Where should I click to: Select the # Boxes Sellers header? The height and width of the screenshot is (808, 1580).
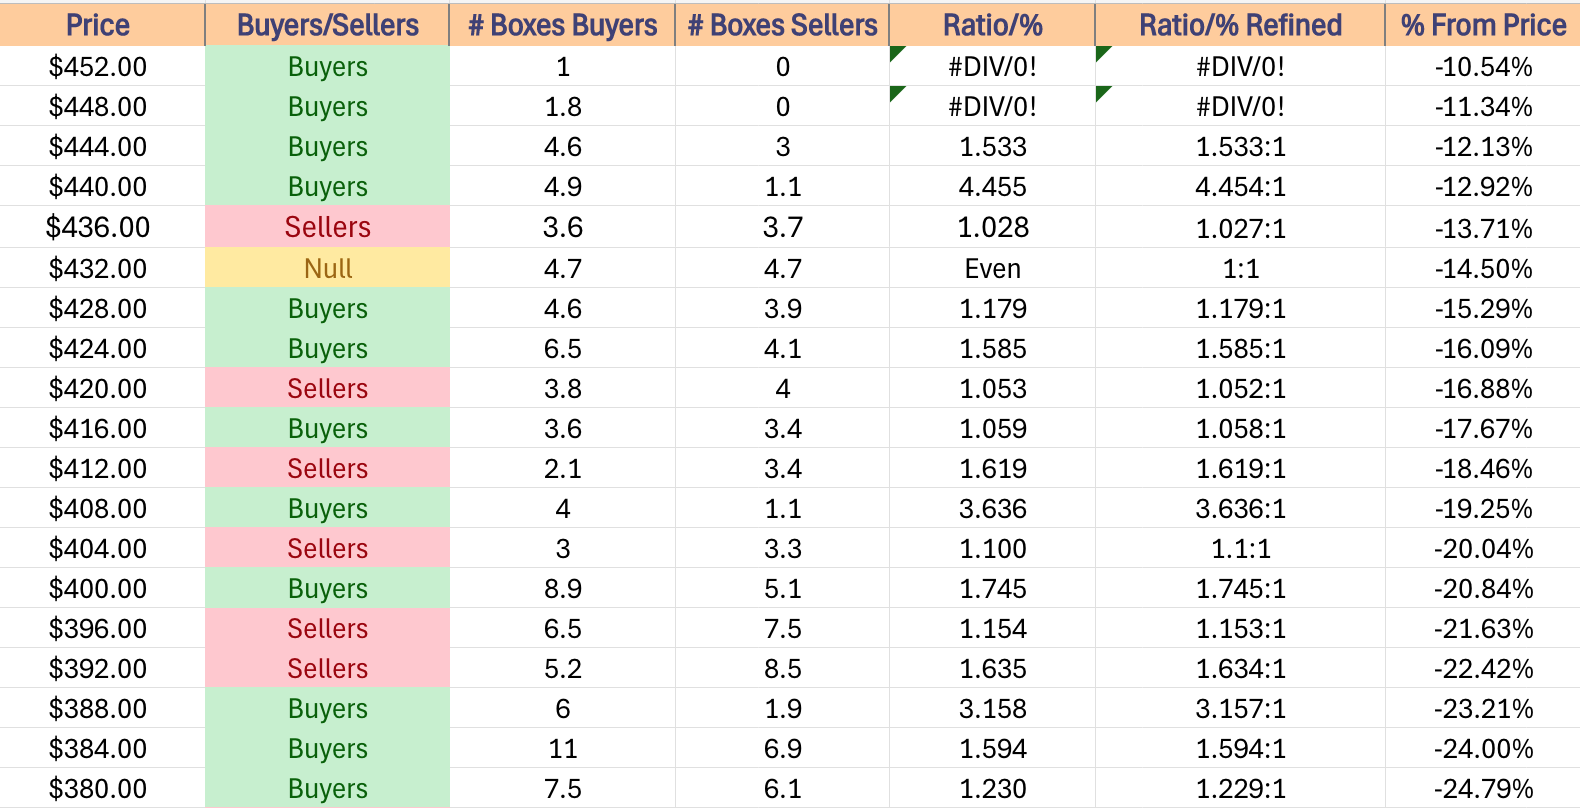[783, 25]
